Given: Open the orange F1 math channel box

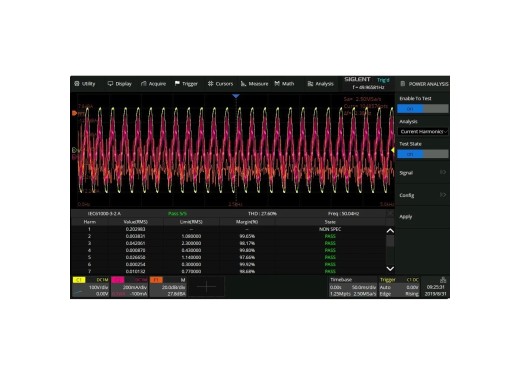Looking at the screenshot, I should (x=168, y=287).
